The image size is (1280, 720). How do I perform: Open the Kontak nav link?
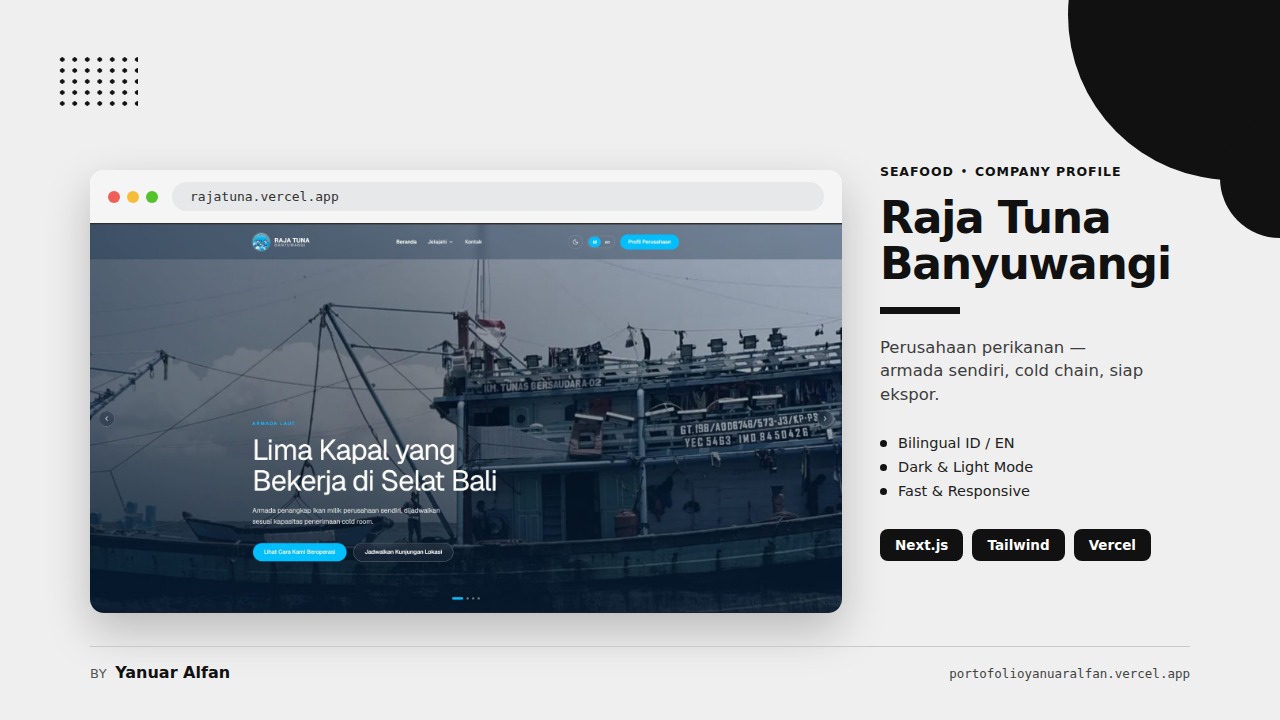pos(473,242)
